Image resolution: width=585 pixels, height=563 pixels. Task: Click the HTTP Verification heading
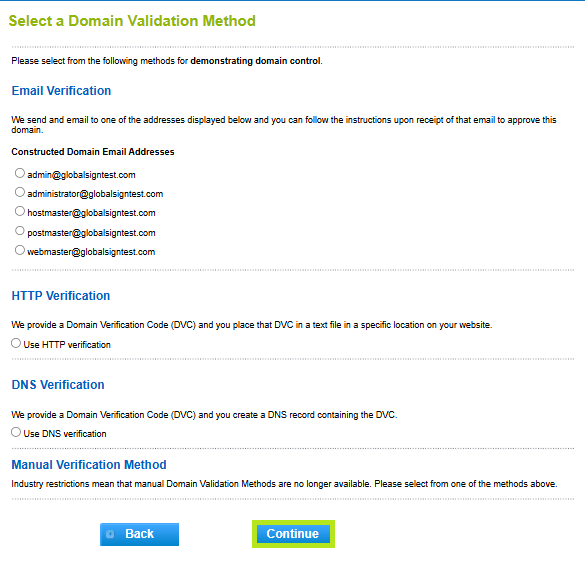point(61,296)
